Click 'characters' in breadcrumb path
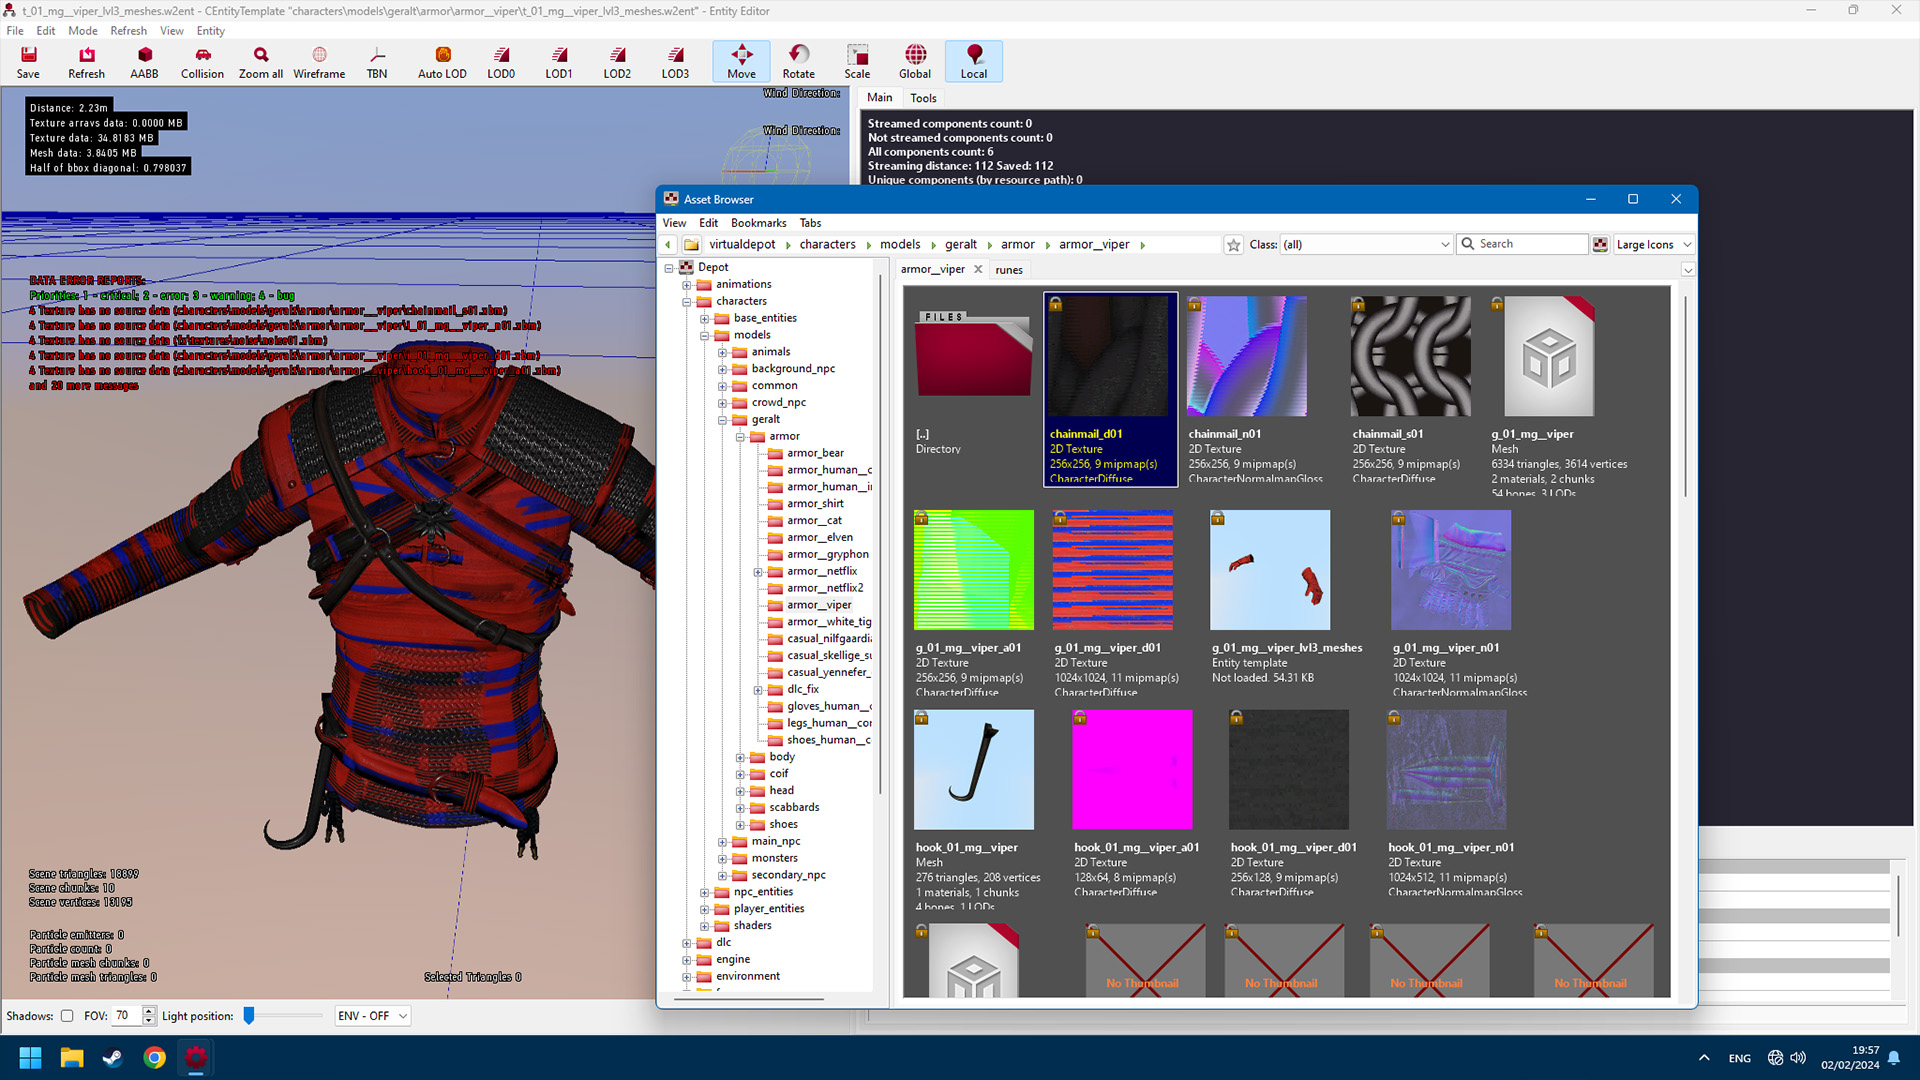The image size is (1920, 1080). coord(827,245)
